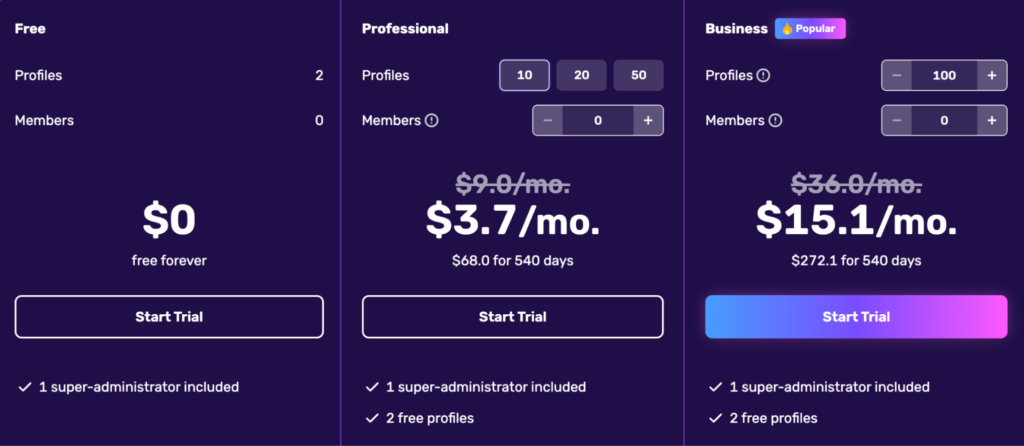The height and width of the screenshot is (446, 1024).
Task: Click Business members count field
Action: pyautogui.click(x=943, y=121)
